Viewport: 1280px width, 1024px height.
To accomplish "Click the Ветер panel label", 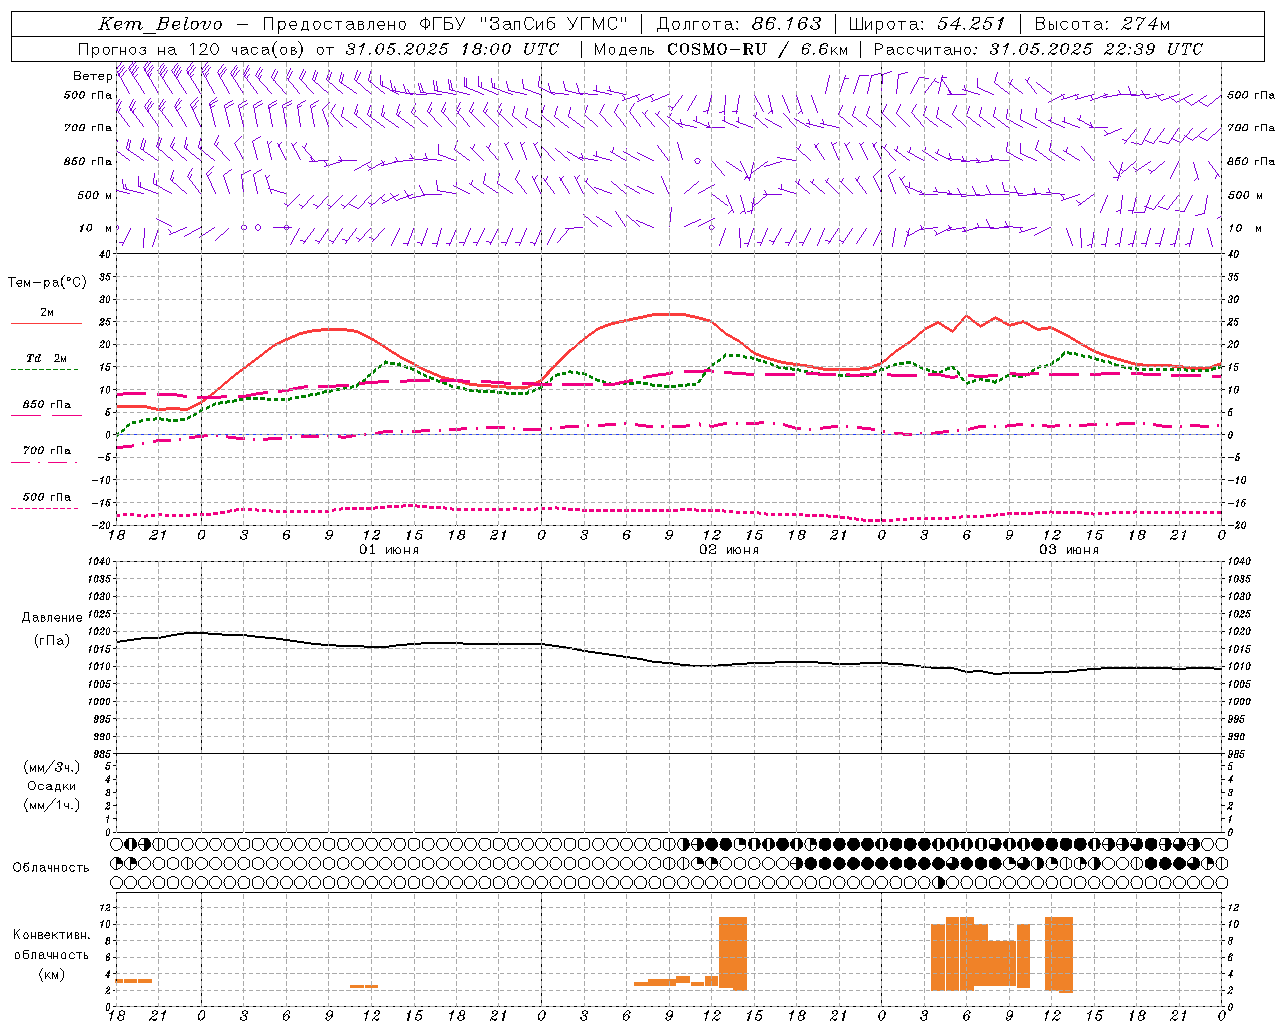I will pos(92,76).
